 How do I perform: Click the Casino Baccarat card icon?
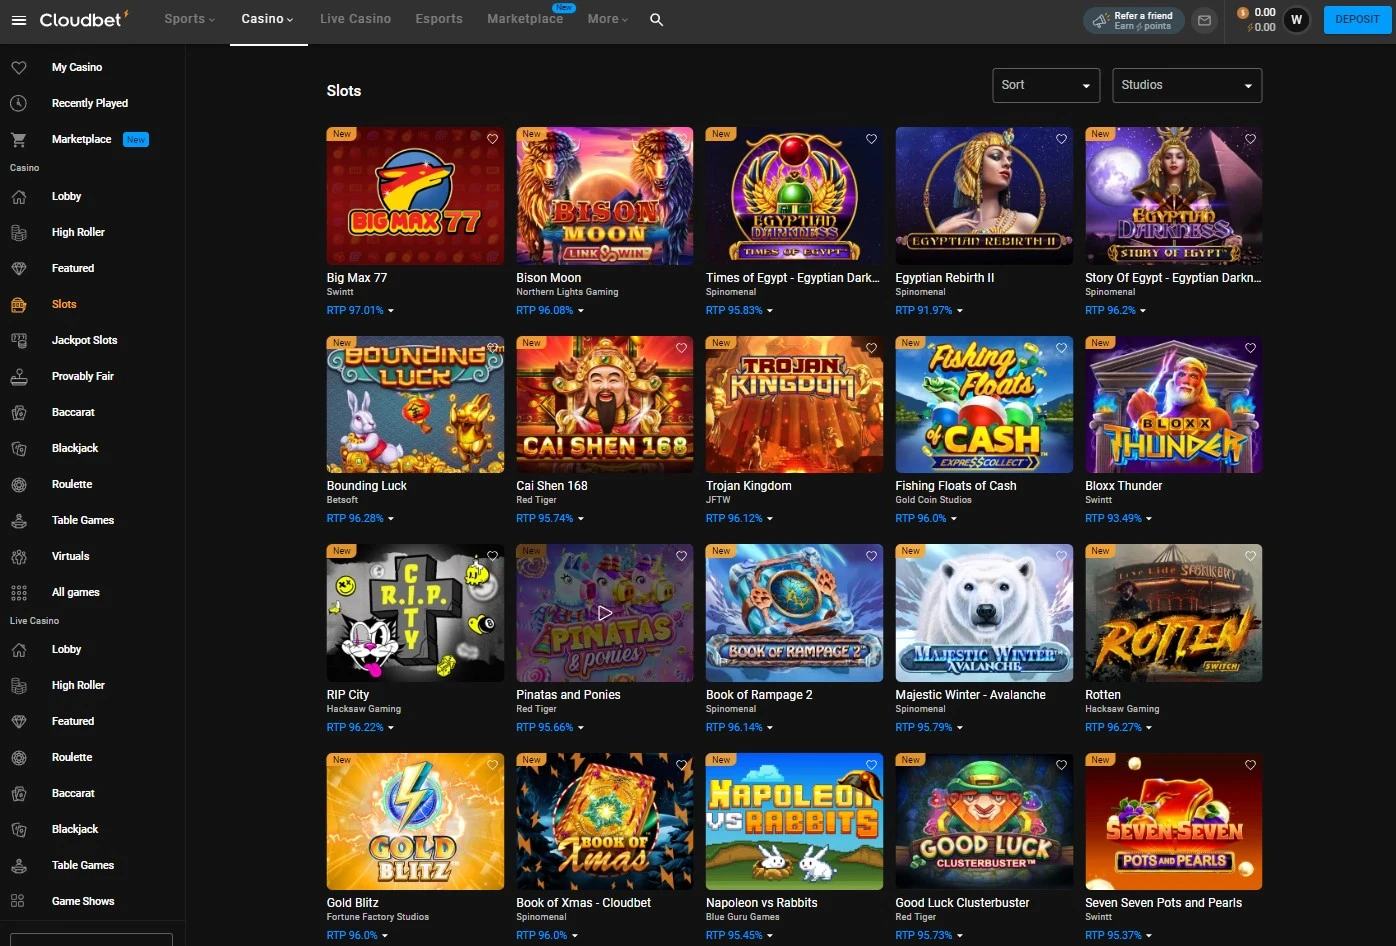click(18, 412)
